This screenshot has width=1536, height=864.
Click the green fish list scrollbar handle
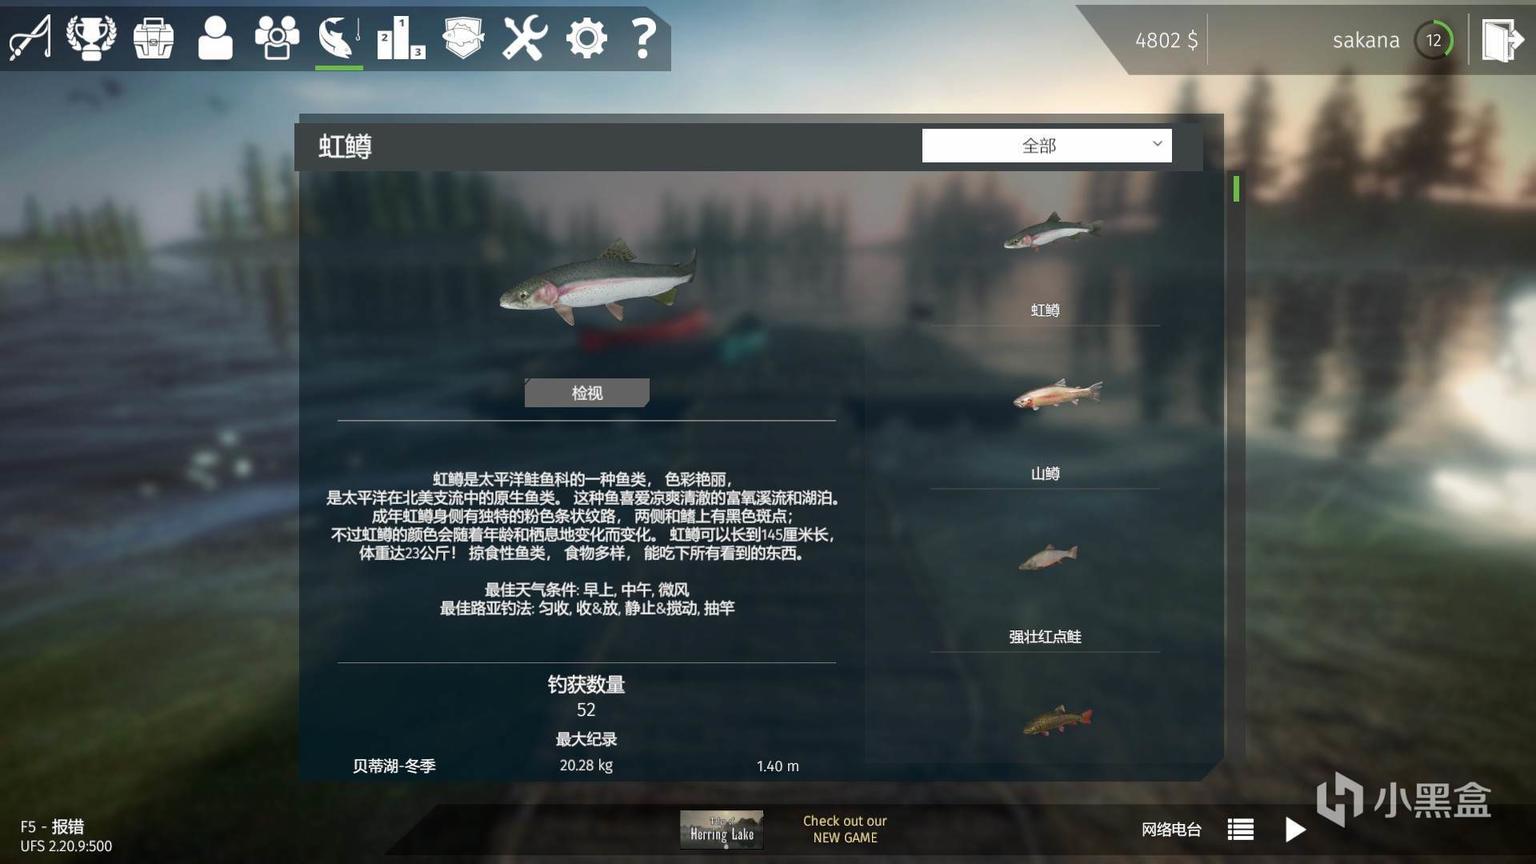[1236, 188]
